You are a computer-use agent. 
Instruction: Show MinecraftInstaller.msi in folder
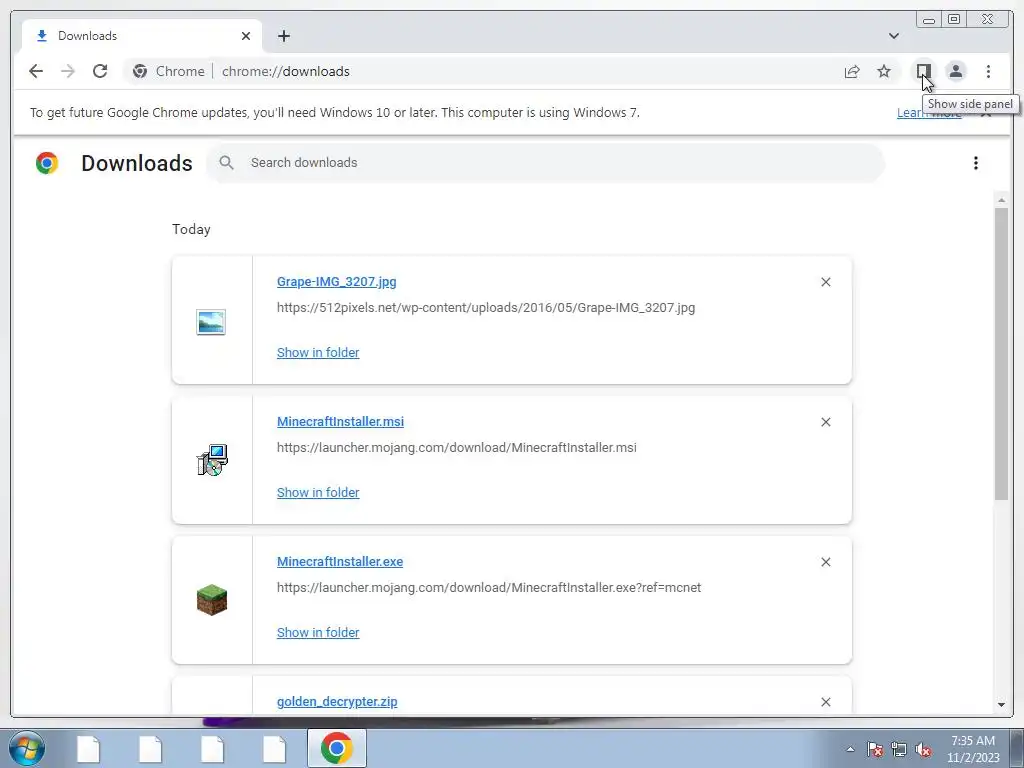[318, 492]
